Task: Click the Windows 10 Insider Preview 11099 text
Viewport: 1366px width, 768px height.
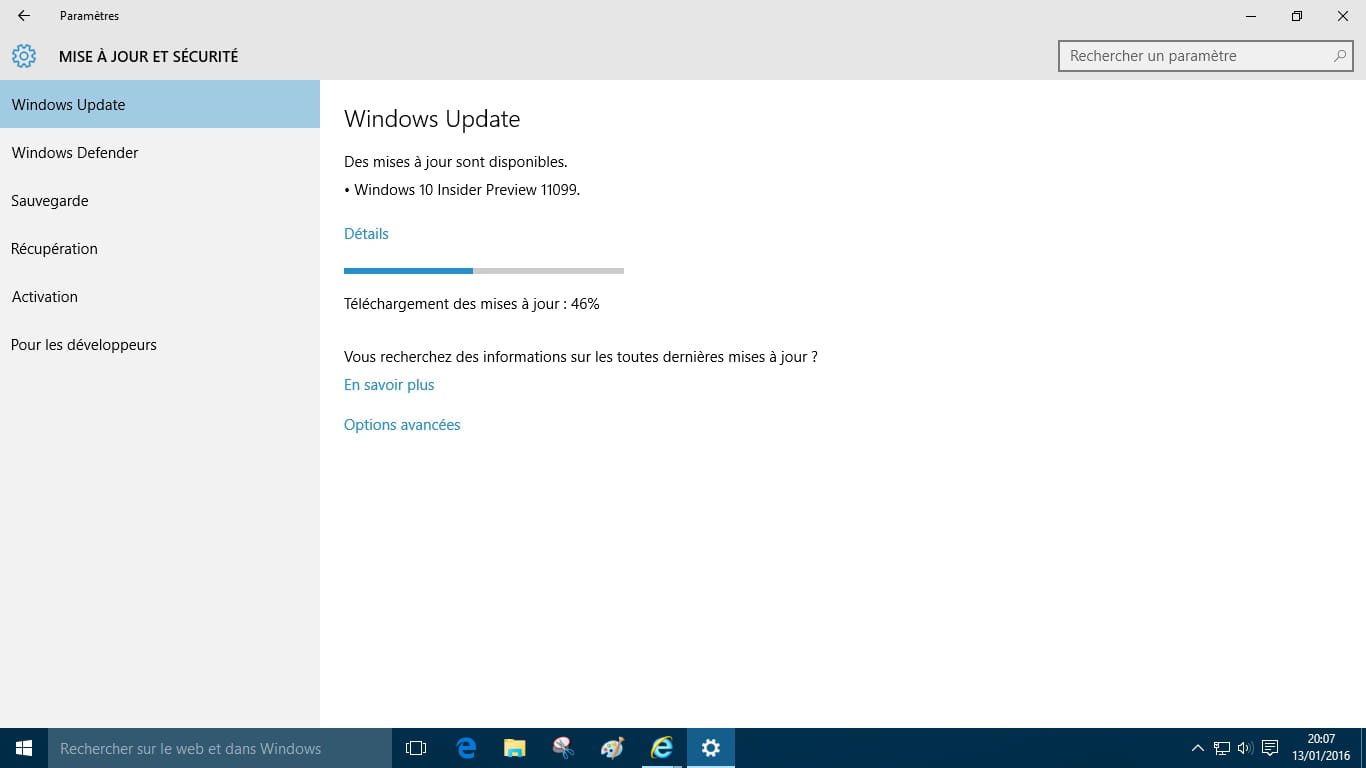Action: point(467,190)
